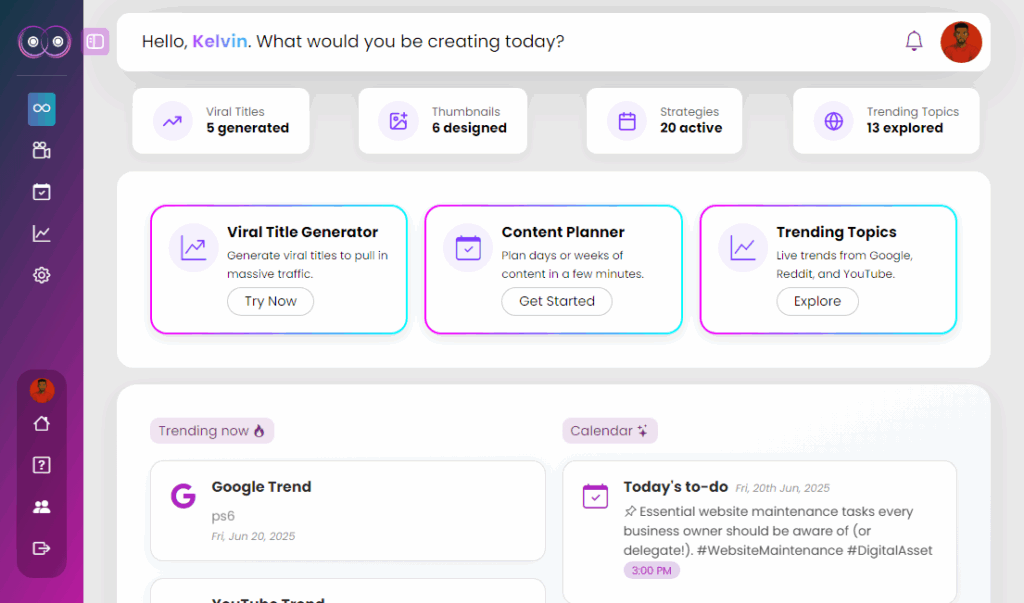The height and width of the screenshot is (603, 1024).
Task: Click the Try Now button
Action: tap(270, 301)
